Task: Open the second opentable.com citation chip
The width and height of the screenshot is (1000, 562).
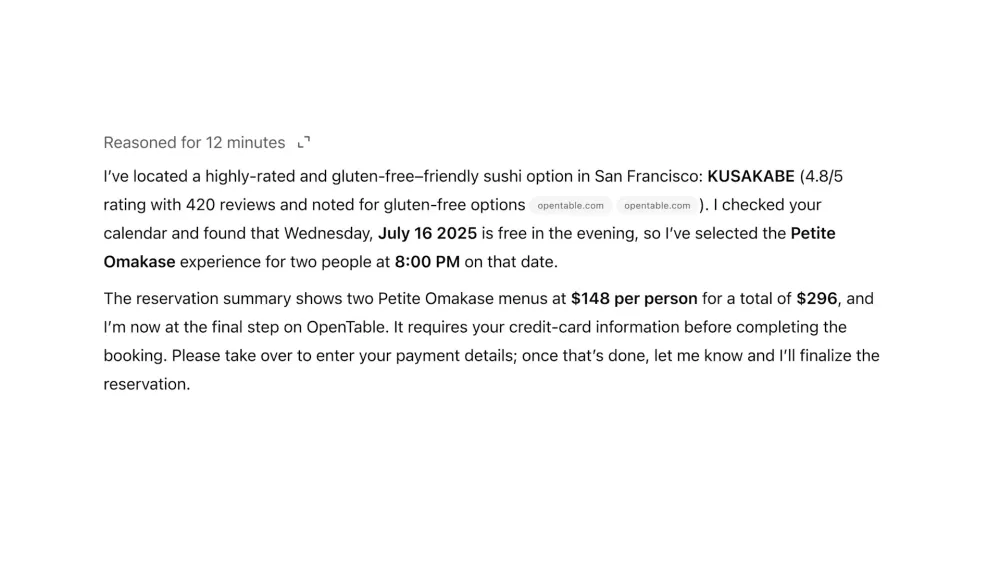Action: point(657,205)
